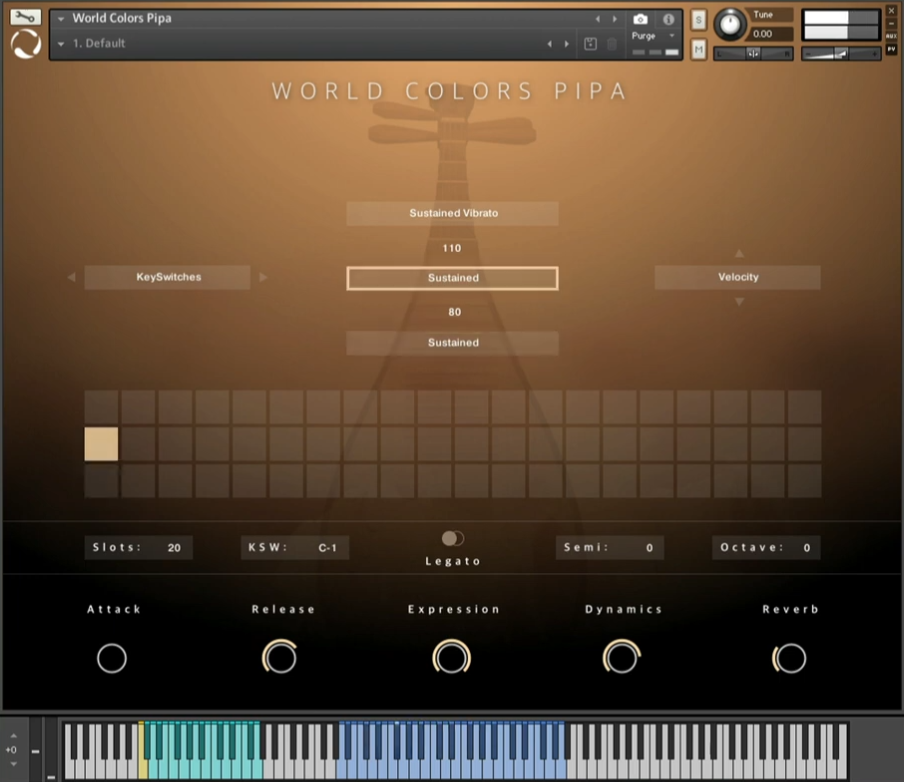Click the camera snapshot icon
904x782 pixels.
click(x=640, y=19)
